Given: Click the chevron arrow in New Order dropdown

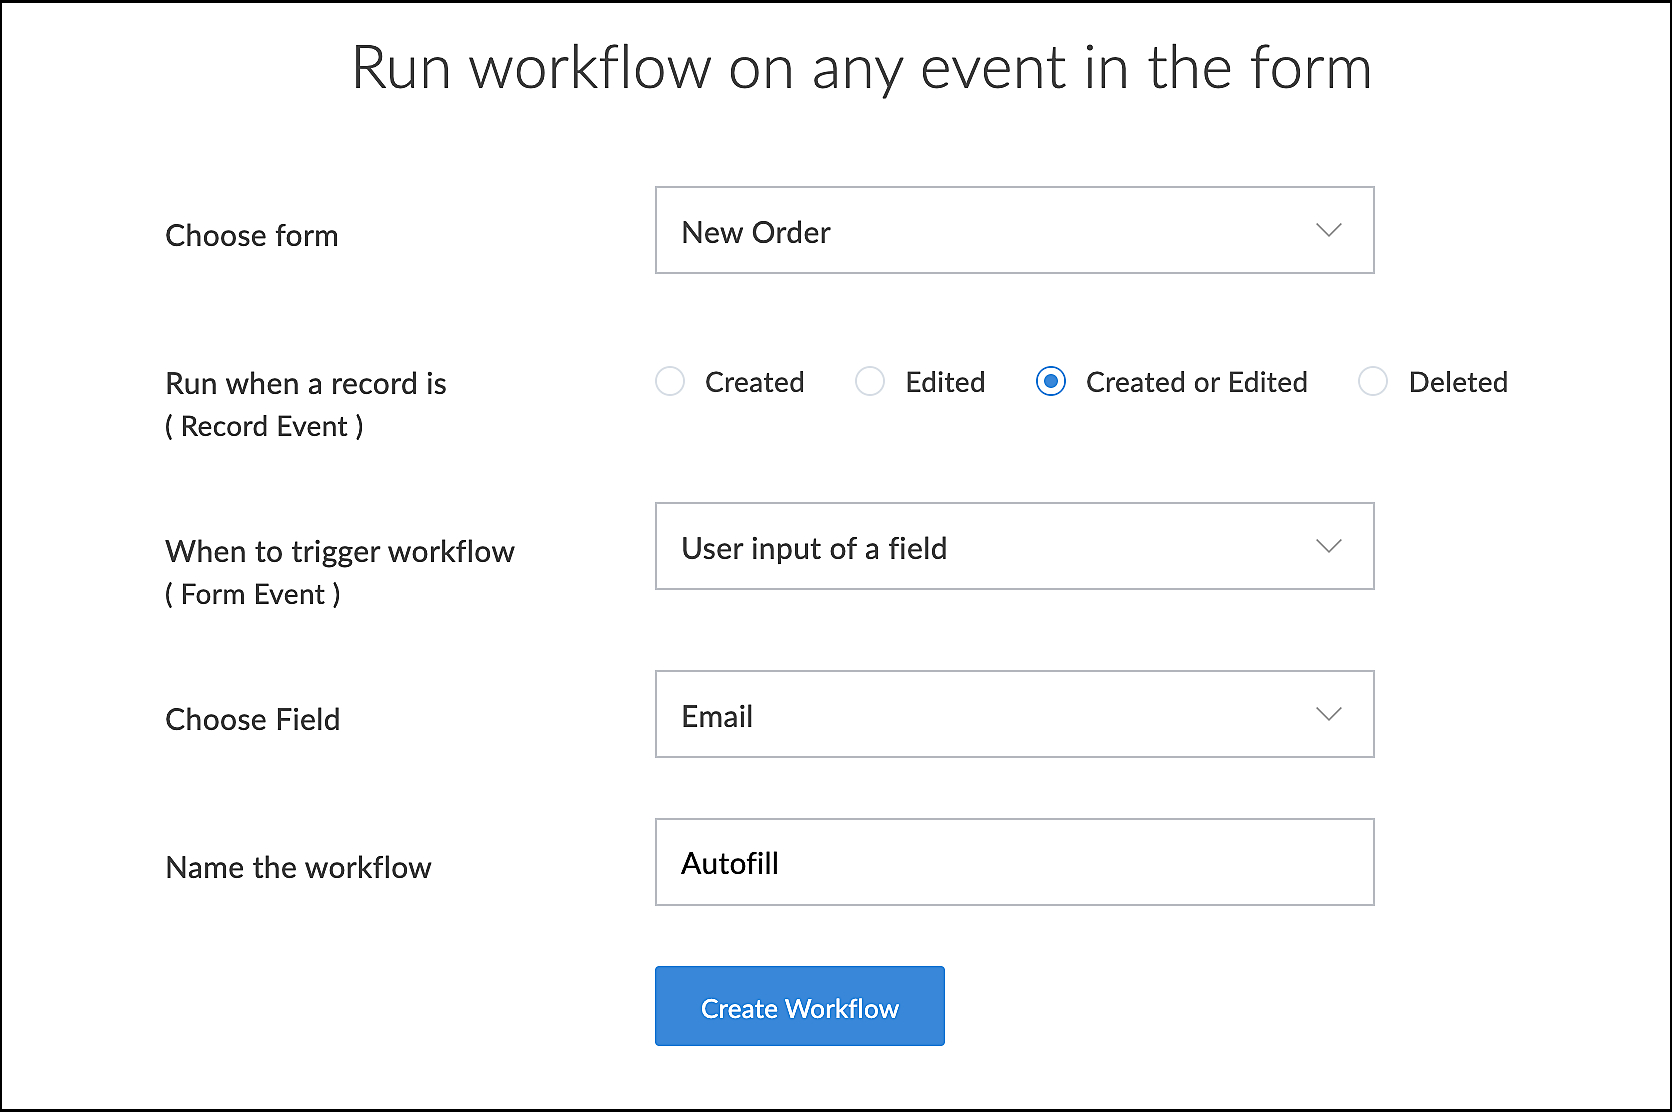Looking at the screenshot, I should pyautogui.click(x=1328, y=231).
